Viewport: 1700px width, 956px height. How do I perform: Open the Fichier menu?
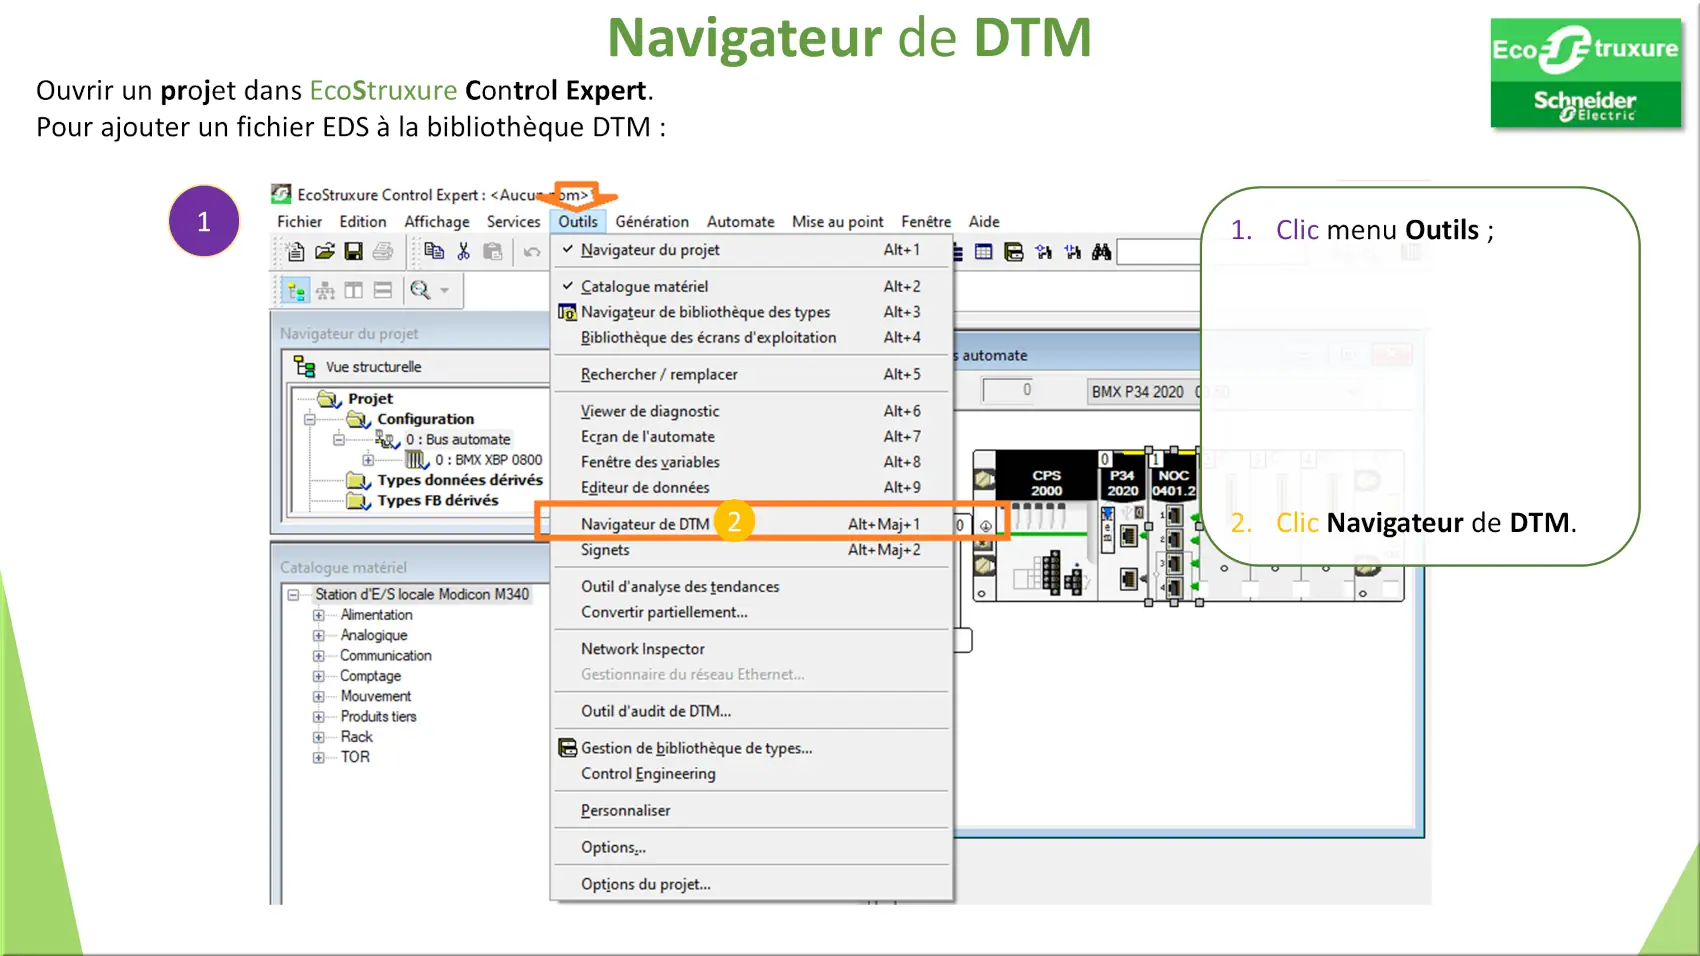click(x=299, y=222)
